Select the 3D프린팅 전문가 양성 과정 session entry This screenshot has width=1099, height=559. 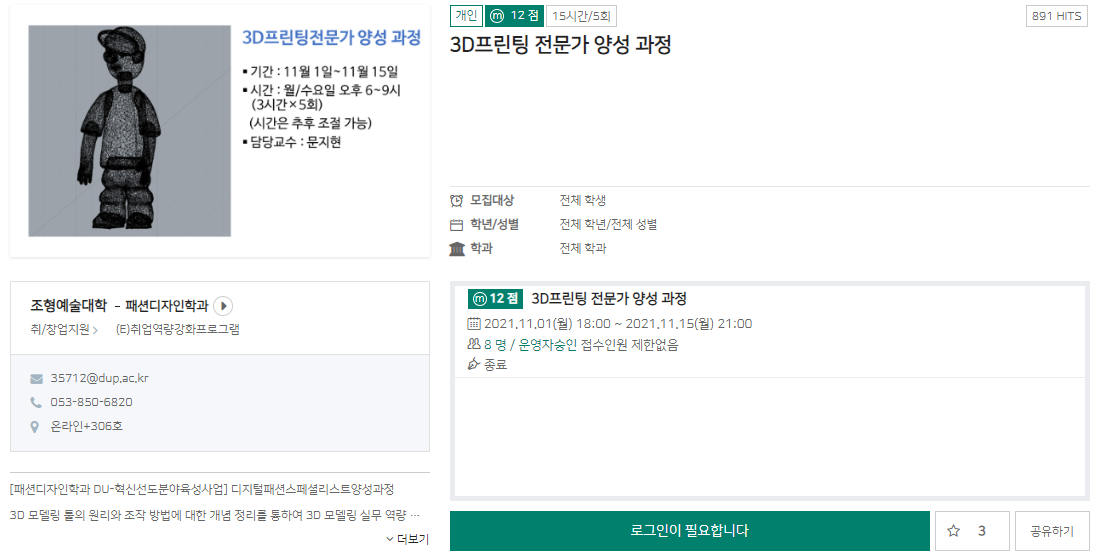coord(608,298)
